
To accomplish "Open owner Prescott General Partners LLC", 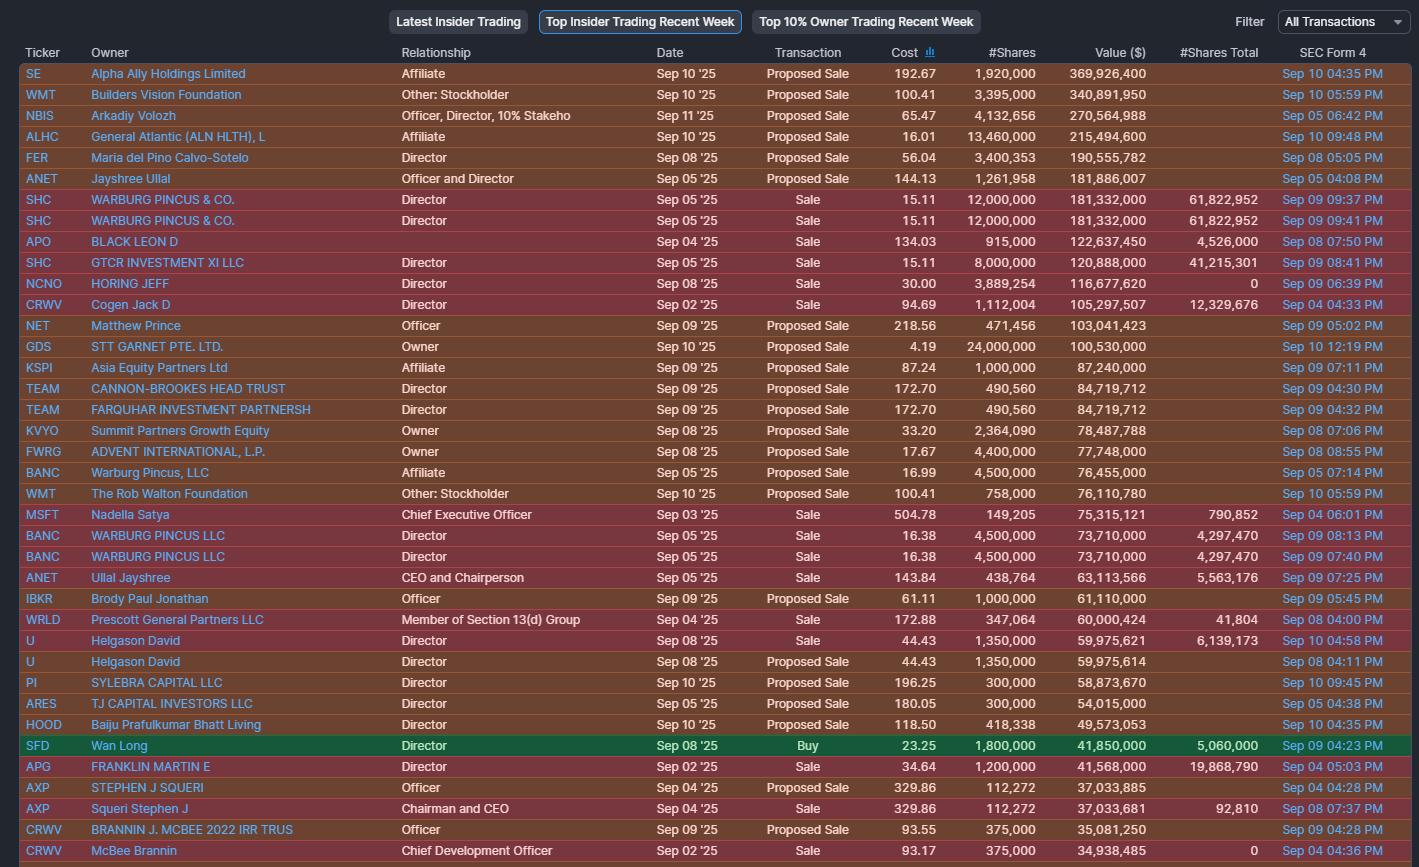I will 177,620.
